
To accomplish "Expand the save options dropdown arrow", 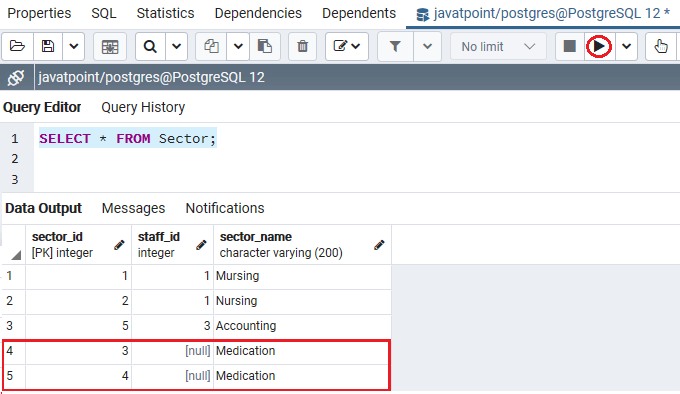I will [74, 46].
